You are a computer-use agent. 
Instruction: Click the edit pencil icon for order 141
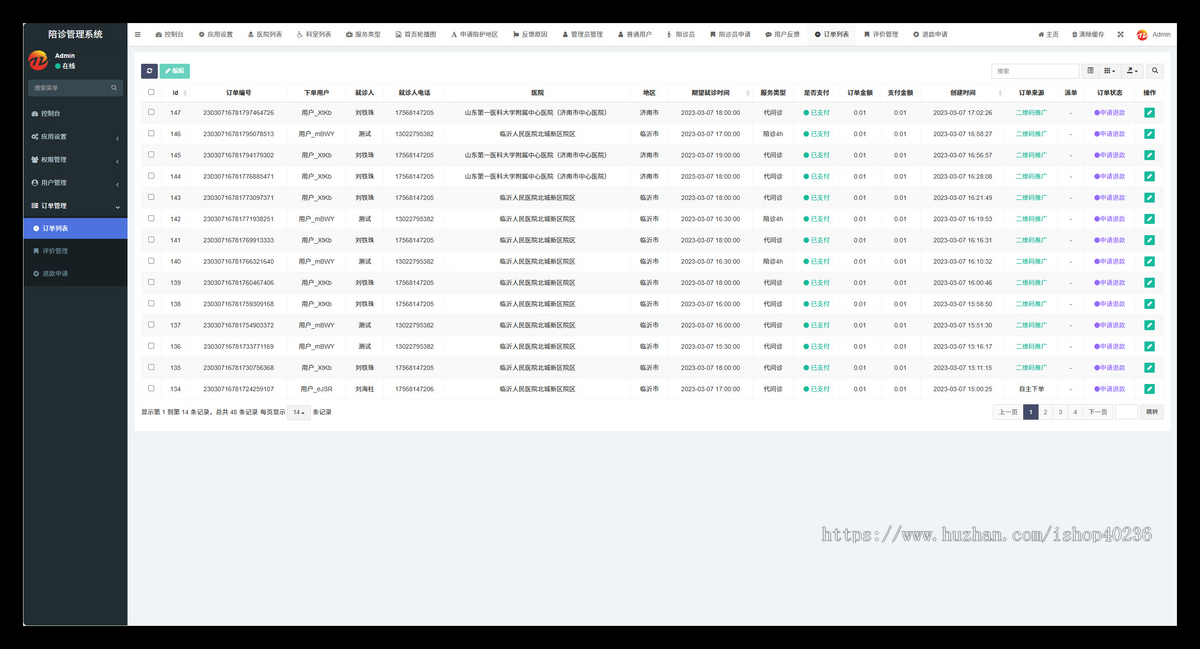[x=1149, y=240]
